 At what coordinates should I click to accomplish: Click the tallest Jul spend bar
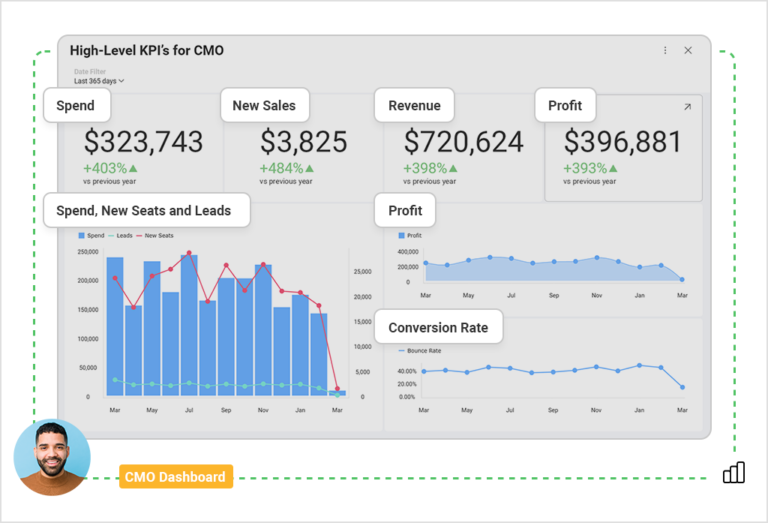(189, 325)
